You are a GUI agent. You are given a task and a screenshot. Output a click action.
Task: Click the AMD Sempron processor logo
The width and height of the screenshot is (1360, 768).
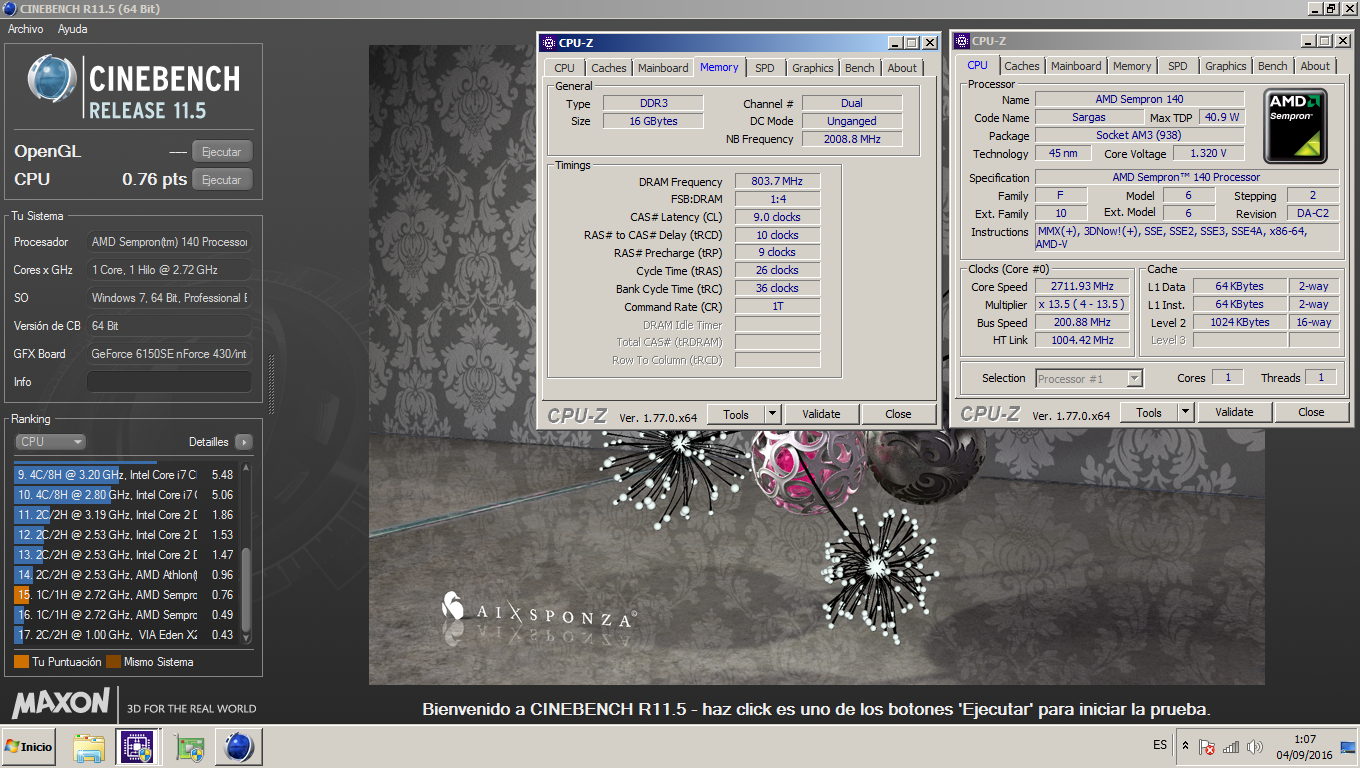point(1295,127)
